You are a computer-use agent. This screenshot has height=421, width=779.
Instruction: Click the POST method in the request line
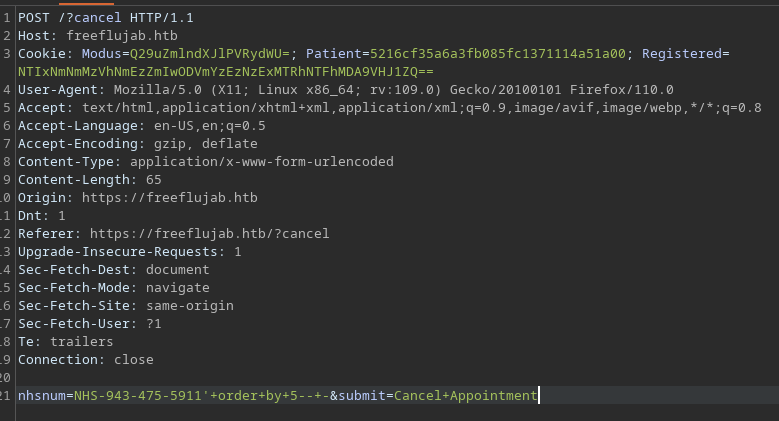point(33,18)
